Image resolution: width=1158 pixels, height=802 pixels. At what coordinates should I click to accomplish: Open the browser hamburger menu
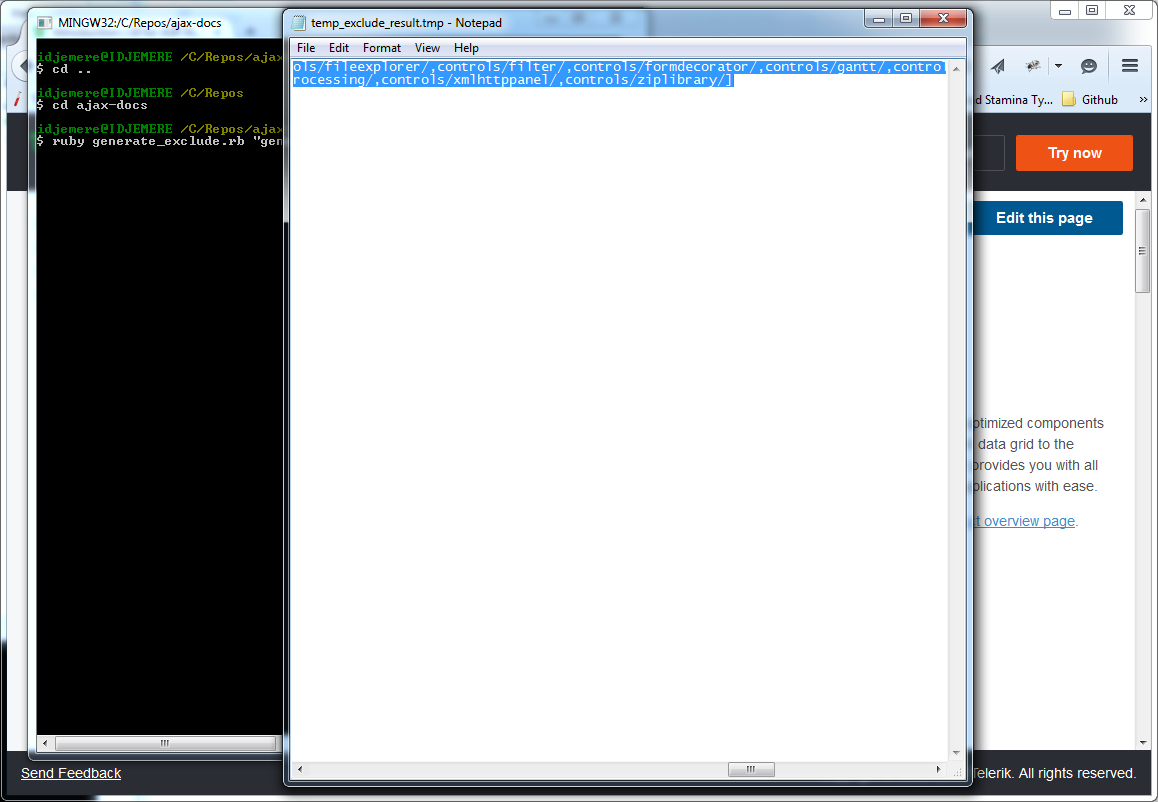point(1130,66)
